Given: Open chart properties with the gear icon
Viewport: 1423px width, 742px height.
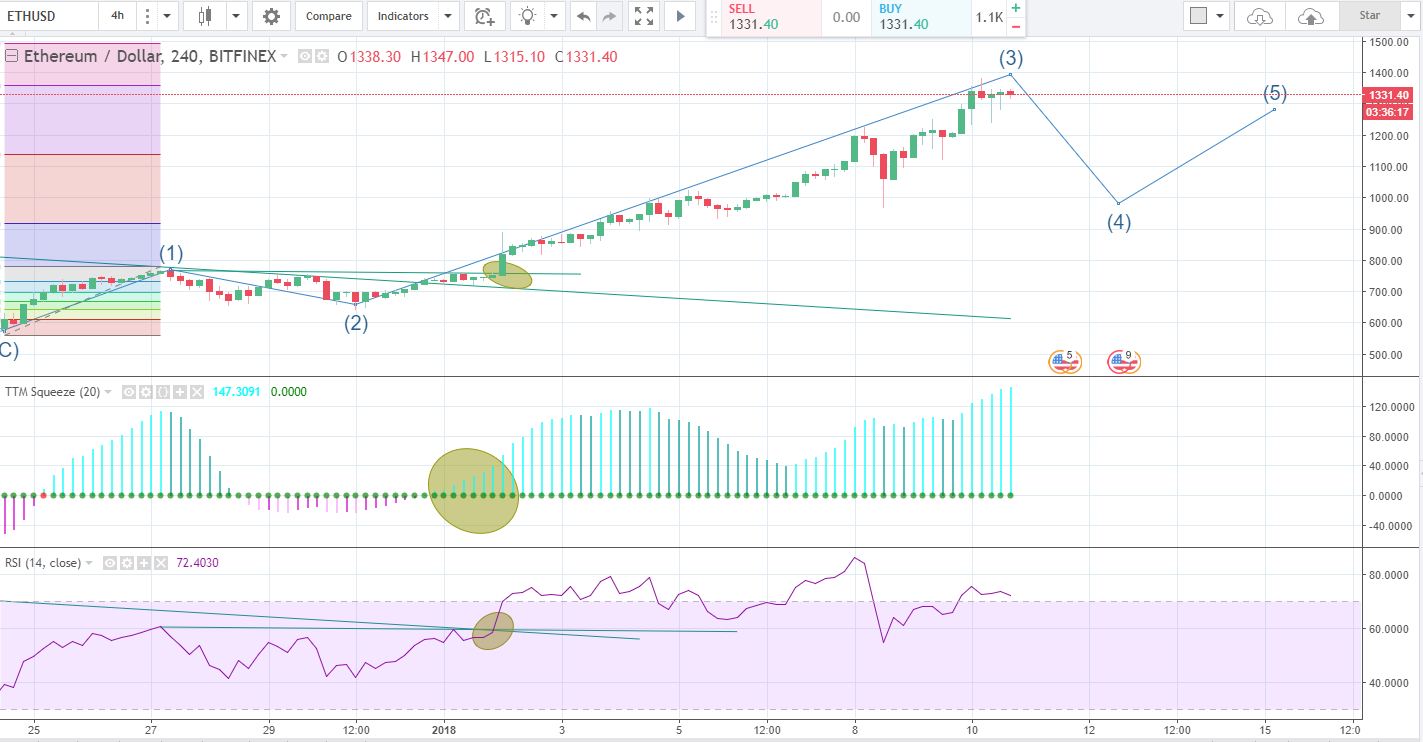Looking at the screenshot, I should (x=269, y=16).
